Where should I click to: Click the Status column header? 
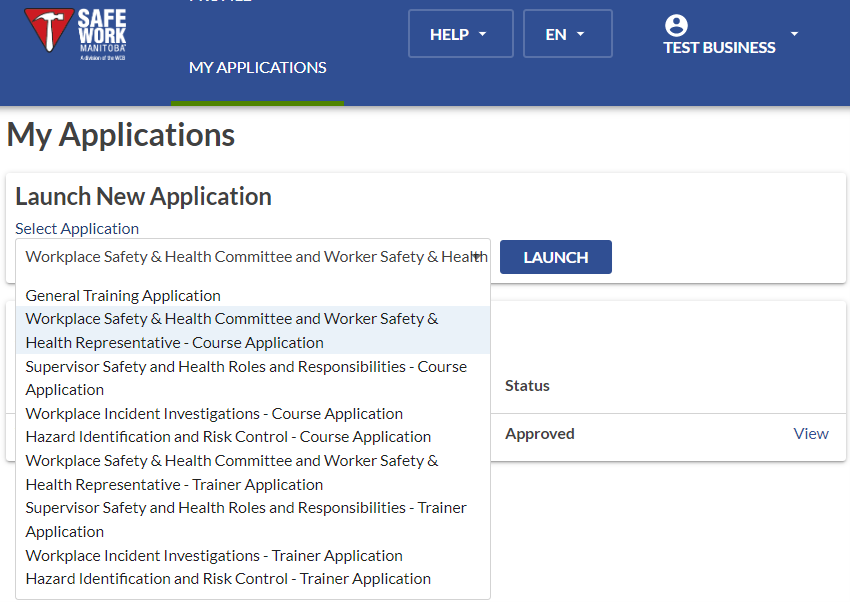527,386
